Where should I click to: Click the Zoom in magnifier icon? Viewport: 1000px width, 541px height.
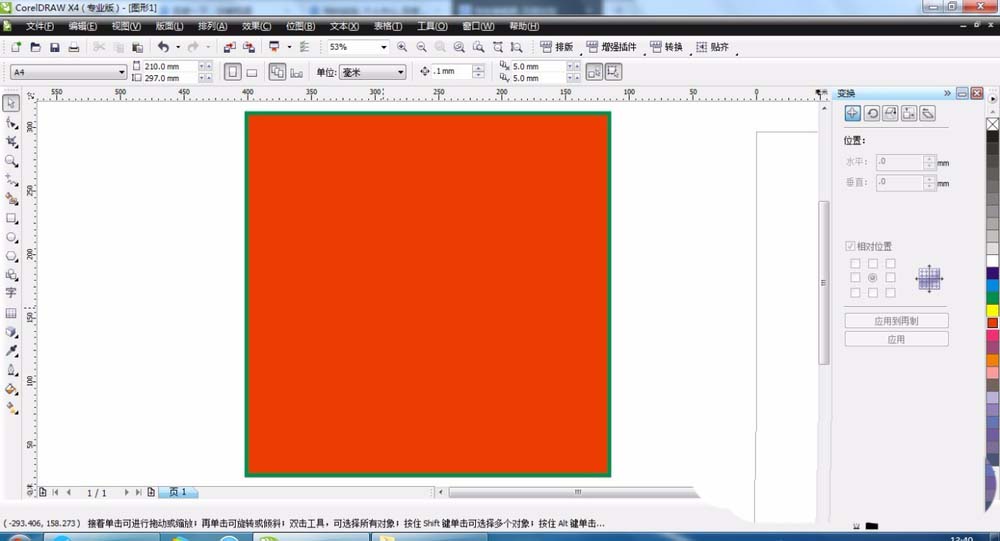(402, 47)
